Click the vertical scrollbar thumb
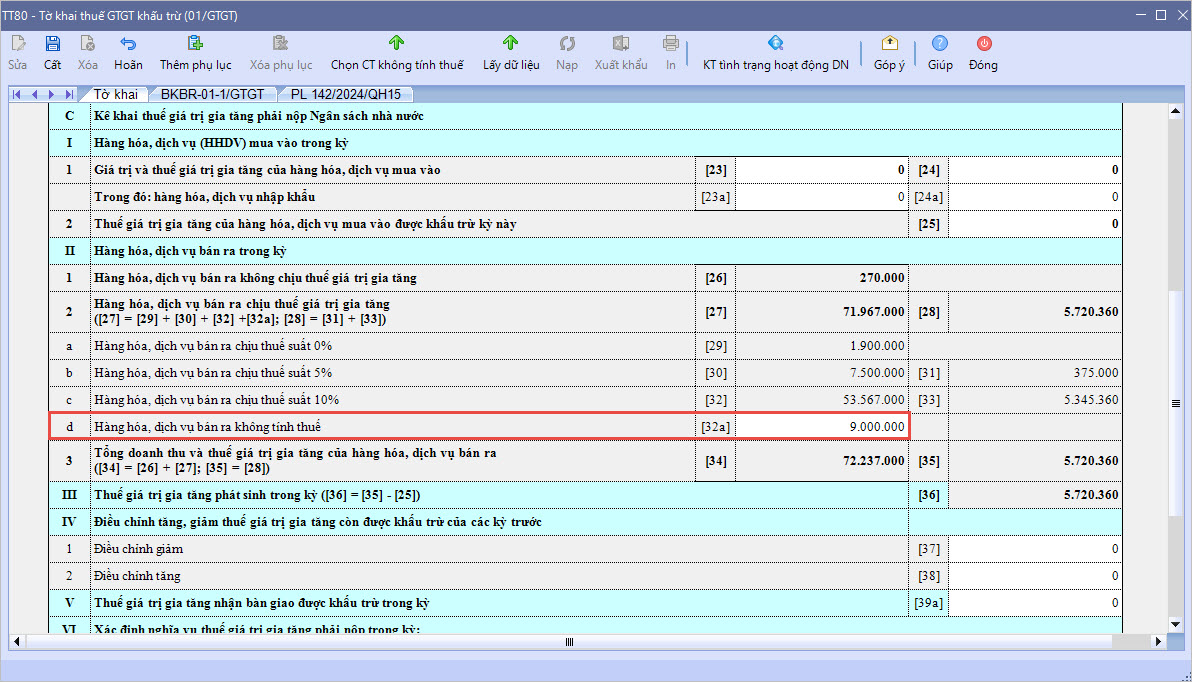The image size is (1192, 682). click(1176, 403)
